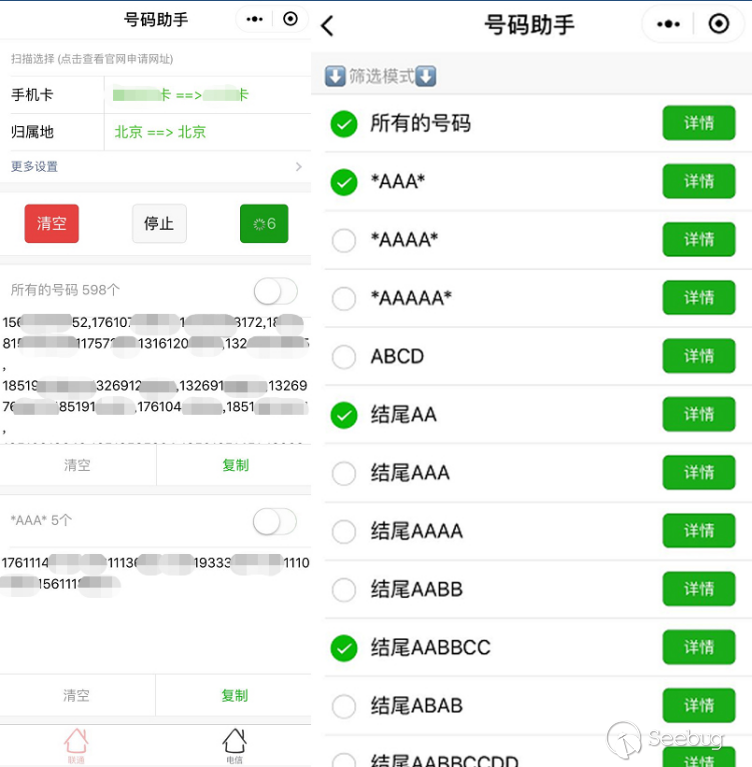Click the red 清空 button

point(51,224)
